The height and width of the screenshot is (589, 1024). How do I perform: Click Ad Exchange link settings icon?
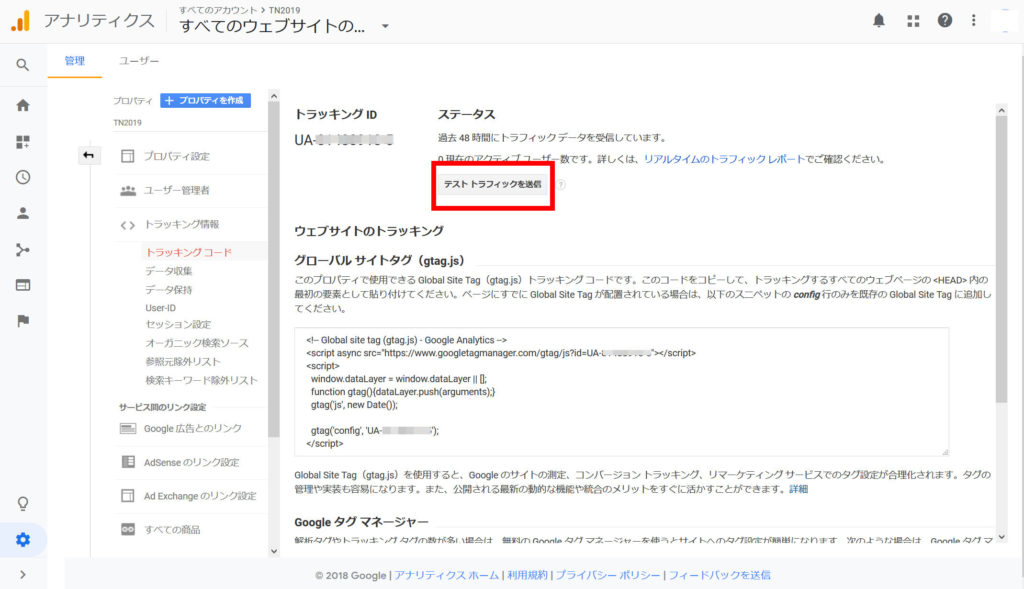coord(128,496)
